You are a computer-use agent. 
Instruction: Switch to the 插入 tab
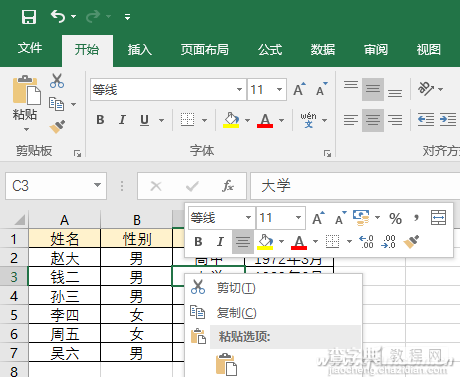point(139,49)
